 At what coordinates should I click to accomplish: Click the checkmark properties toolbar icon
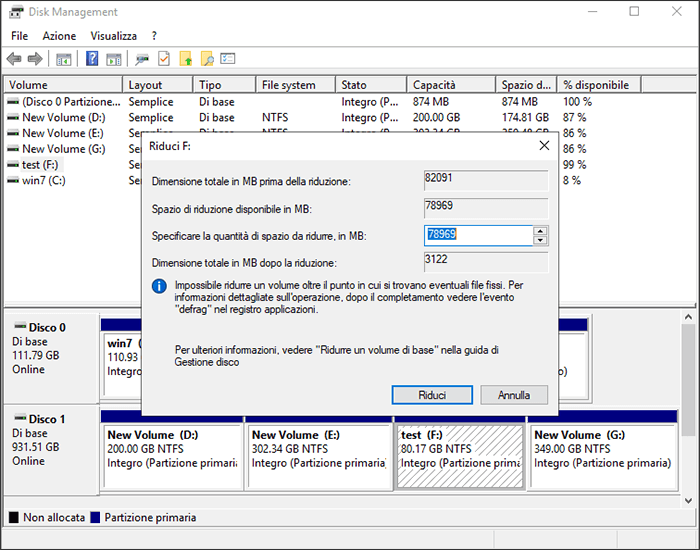point(164,58)
